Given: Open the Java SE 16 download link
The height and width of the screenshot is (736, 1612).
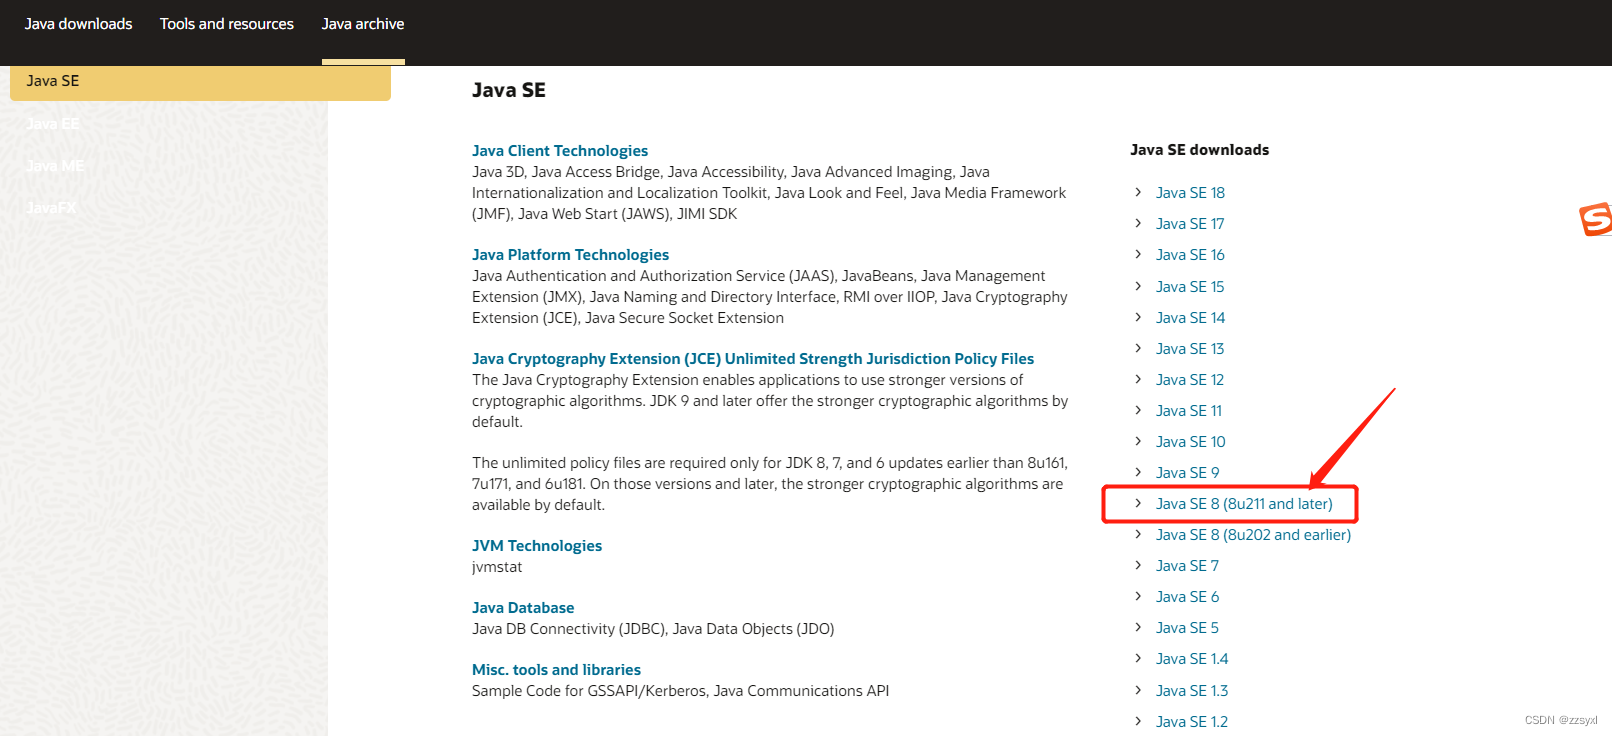Looking at the screenshot, I should tap(1190, 255).
